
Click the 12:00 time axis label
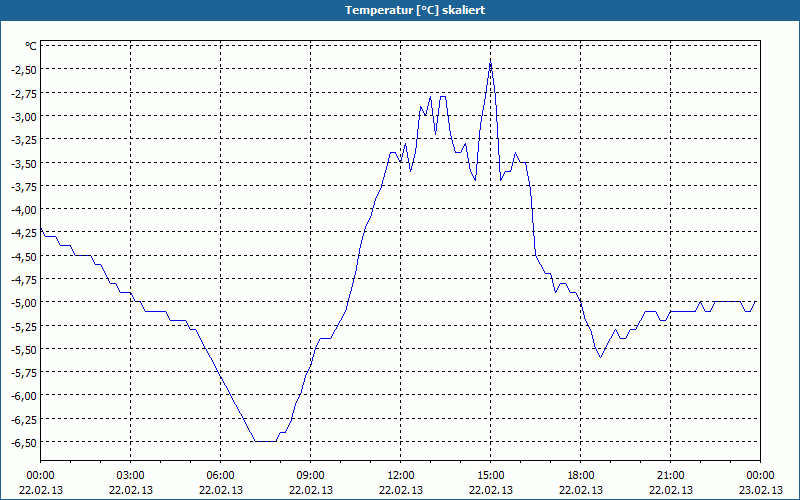tap(401, 476)
